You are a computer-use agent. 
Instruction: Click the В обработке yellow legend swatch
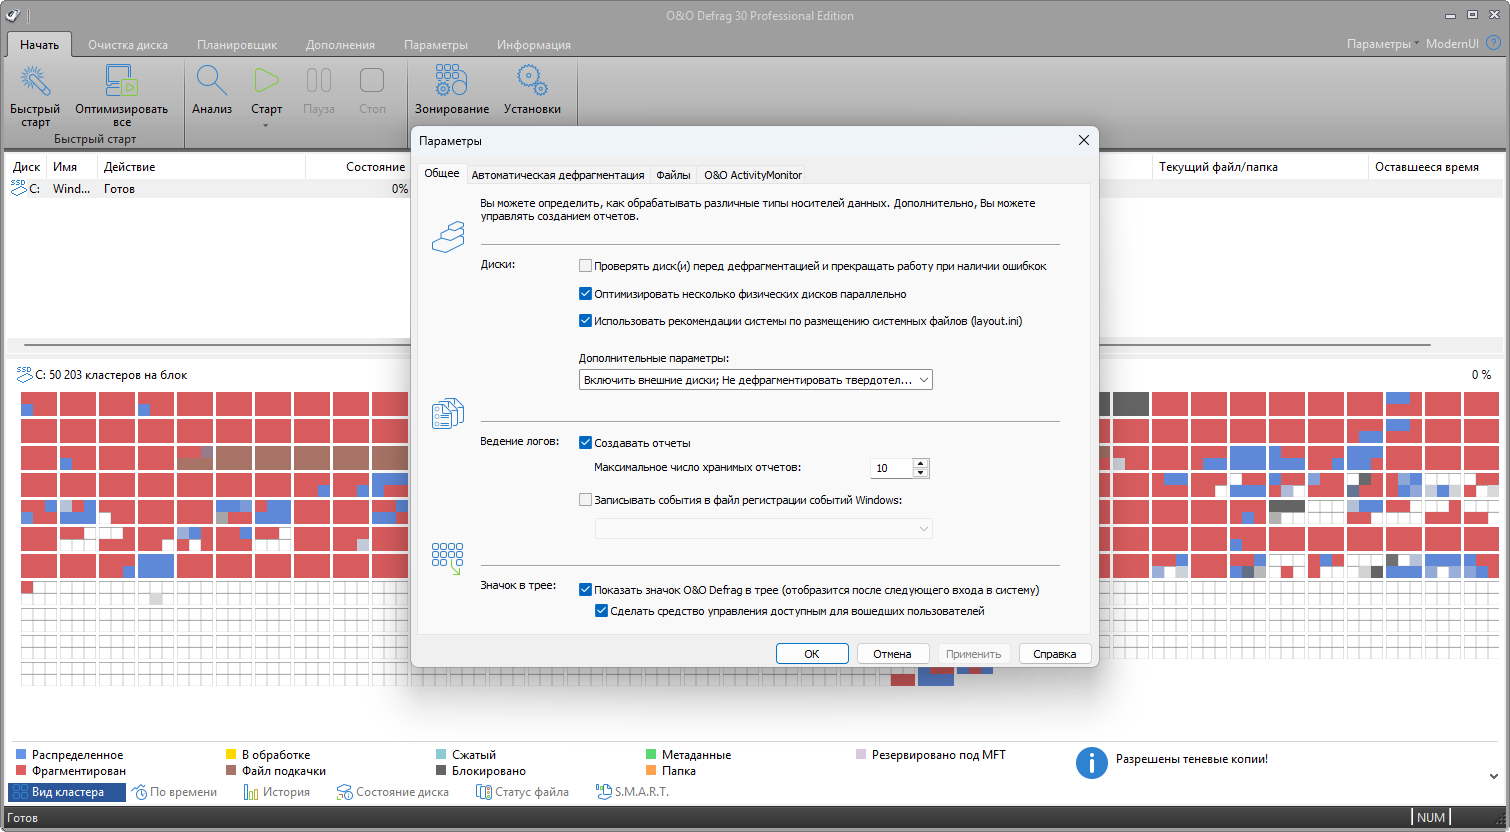click(x=231, y=755)
